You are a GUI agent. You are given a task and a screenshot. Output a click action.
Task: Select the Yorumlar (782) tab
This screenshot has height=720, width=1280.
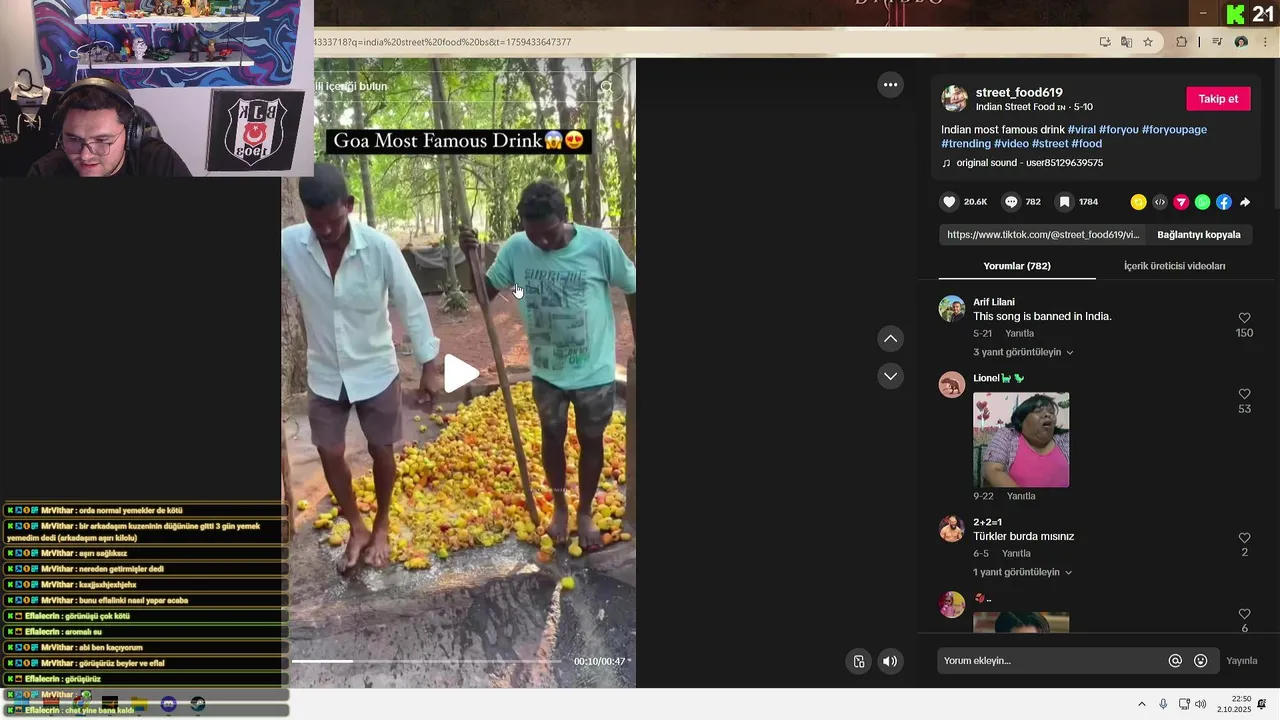(x=1017, y=266)
